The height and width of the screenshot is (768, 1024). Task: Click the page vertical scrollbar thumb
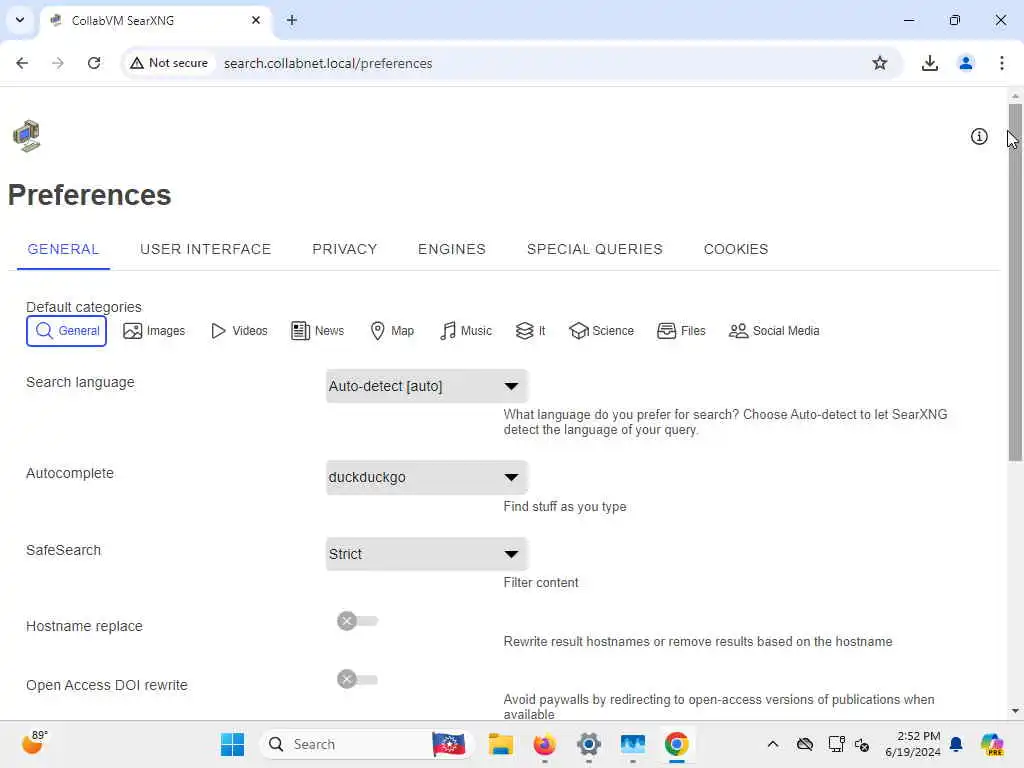pyautogui.click(x=1015, y=282)
